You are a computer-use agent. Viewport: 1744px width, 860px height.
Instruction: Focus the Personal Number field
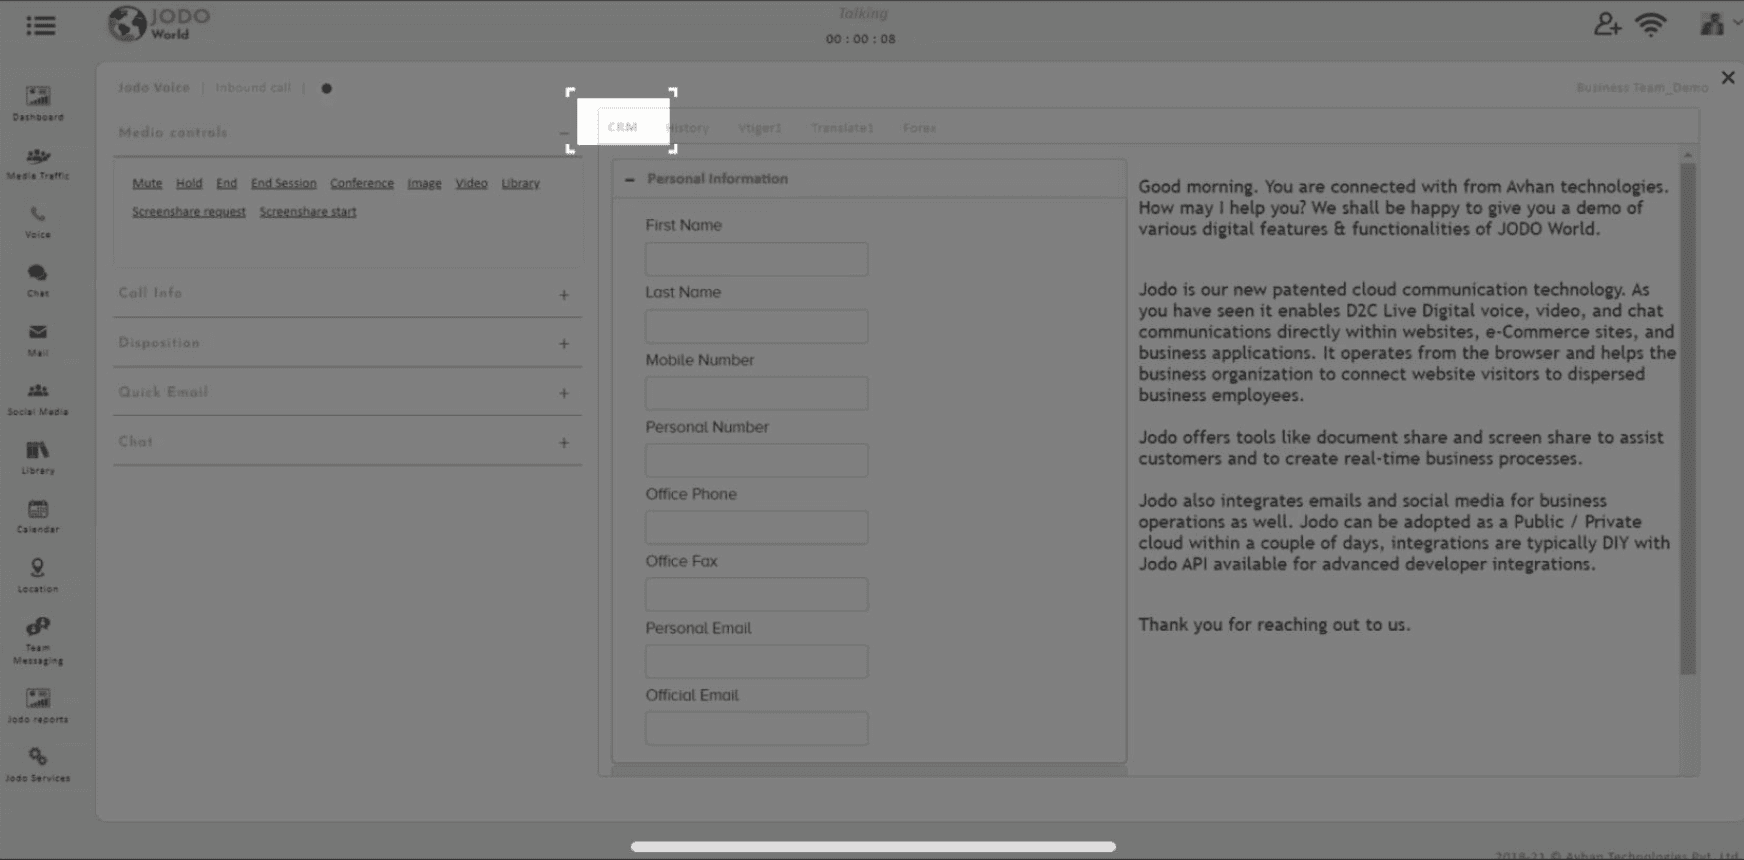(x=757, y=460)
